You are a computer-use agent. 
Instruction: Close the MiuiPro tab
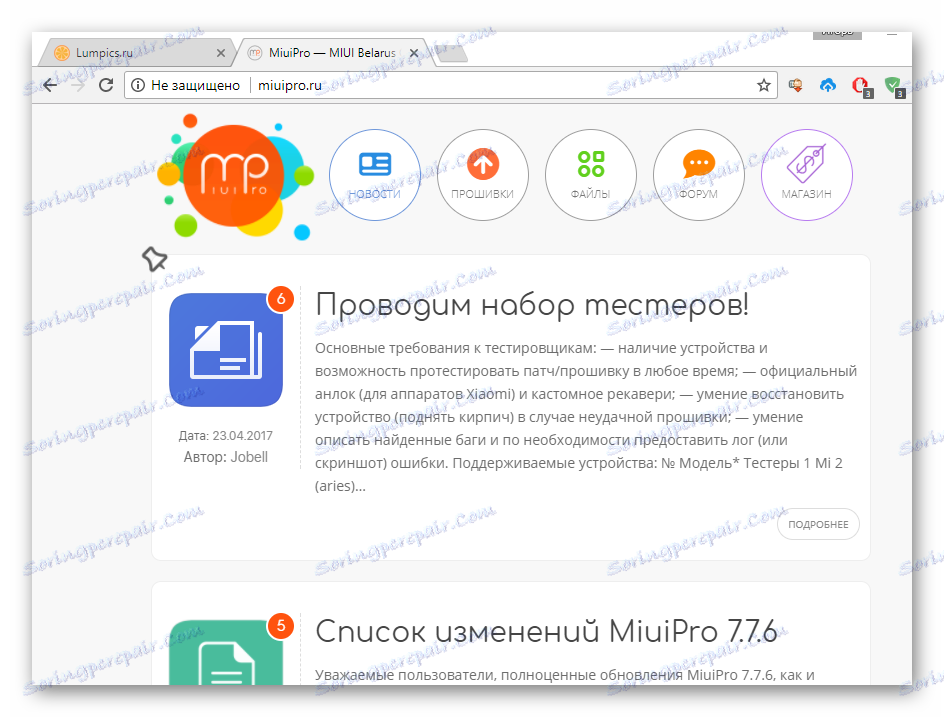414,53
